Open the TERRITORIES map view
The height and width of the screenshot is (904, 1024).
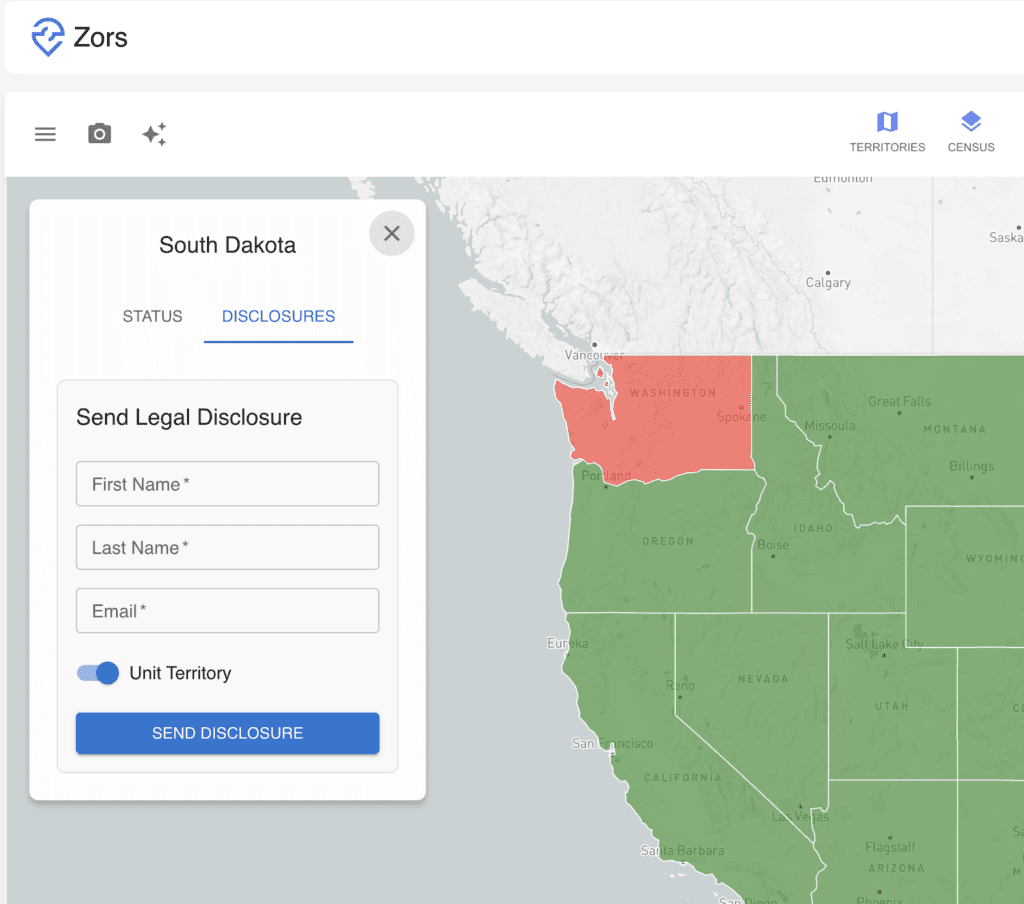(x=887, y=131)
